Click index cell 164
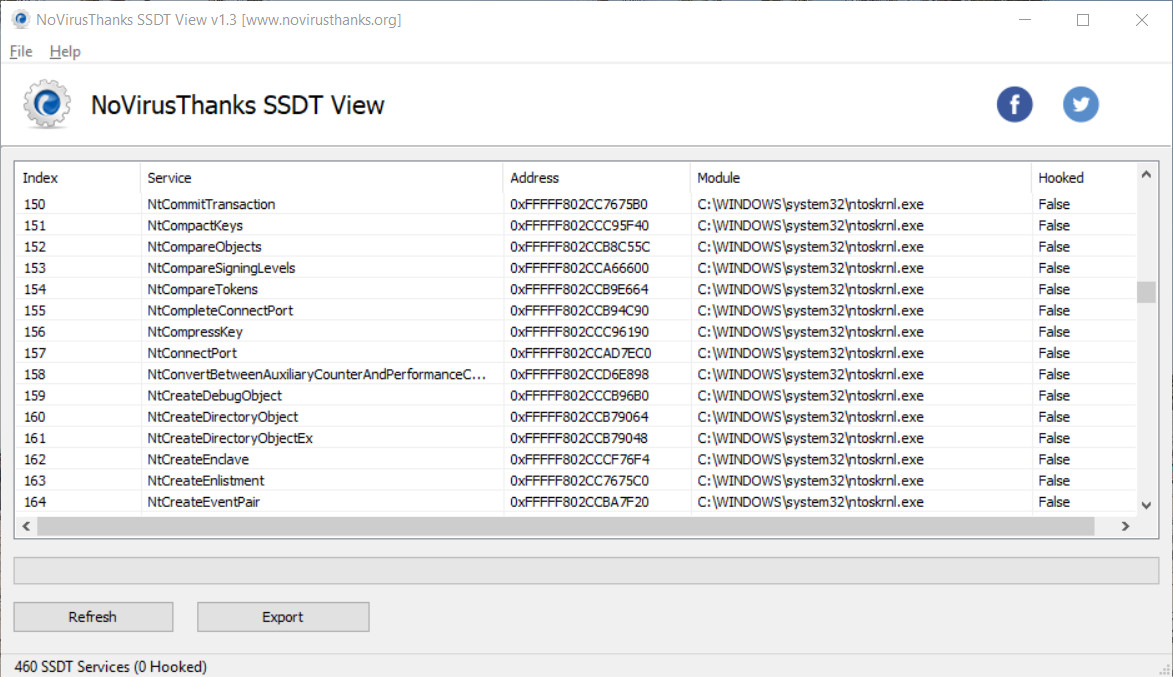 [34, 502]
